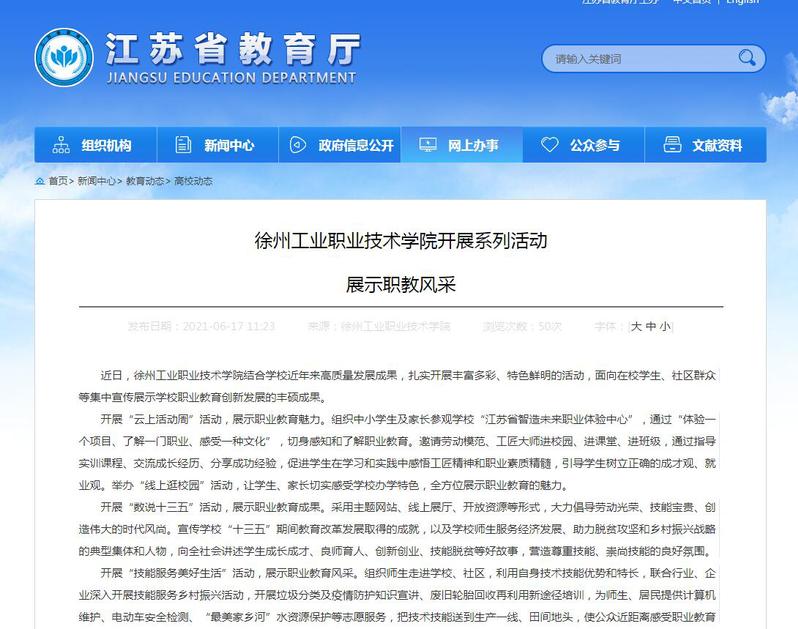Screen dimensions: 798x629
Task: Click the Jiangsu Education Department logo
Action: click(x=65, y=58)
